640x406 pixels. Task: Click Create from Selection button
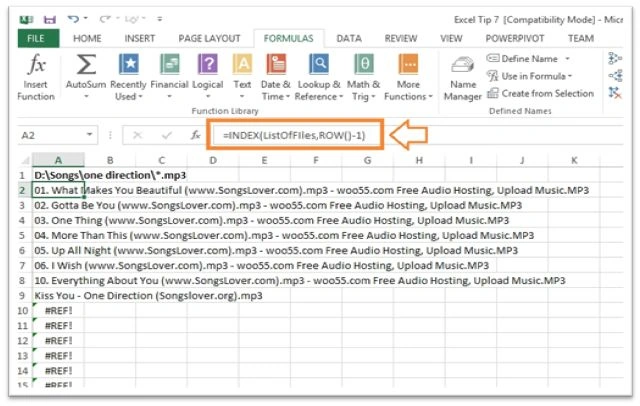point(540,93)
